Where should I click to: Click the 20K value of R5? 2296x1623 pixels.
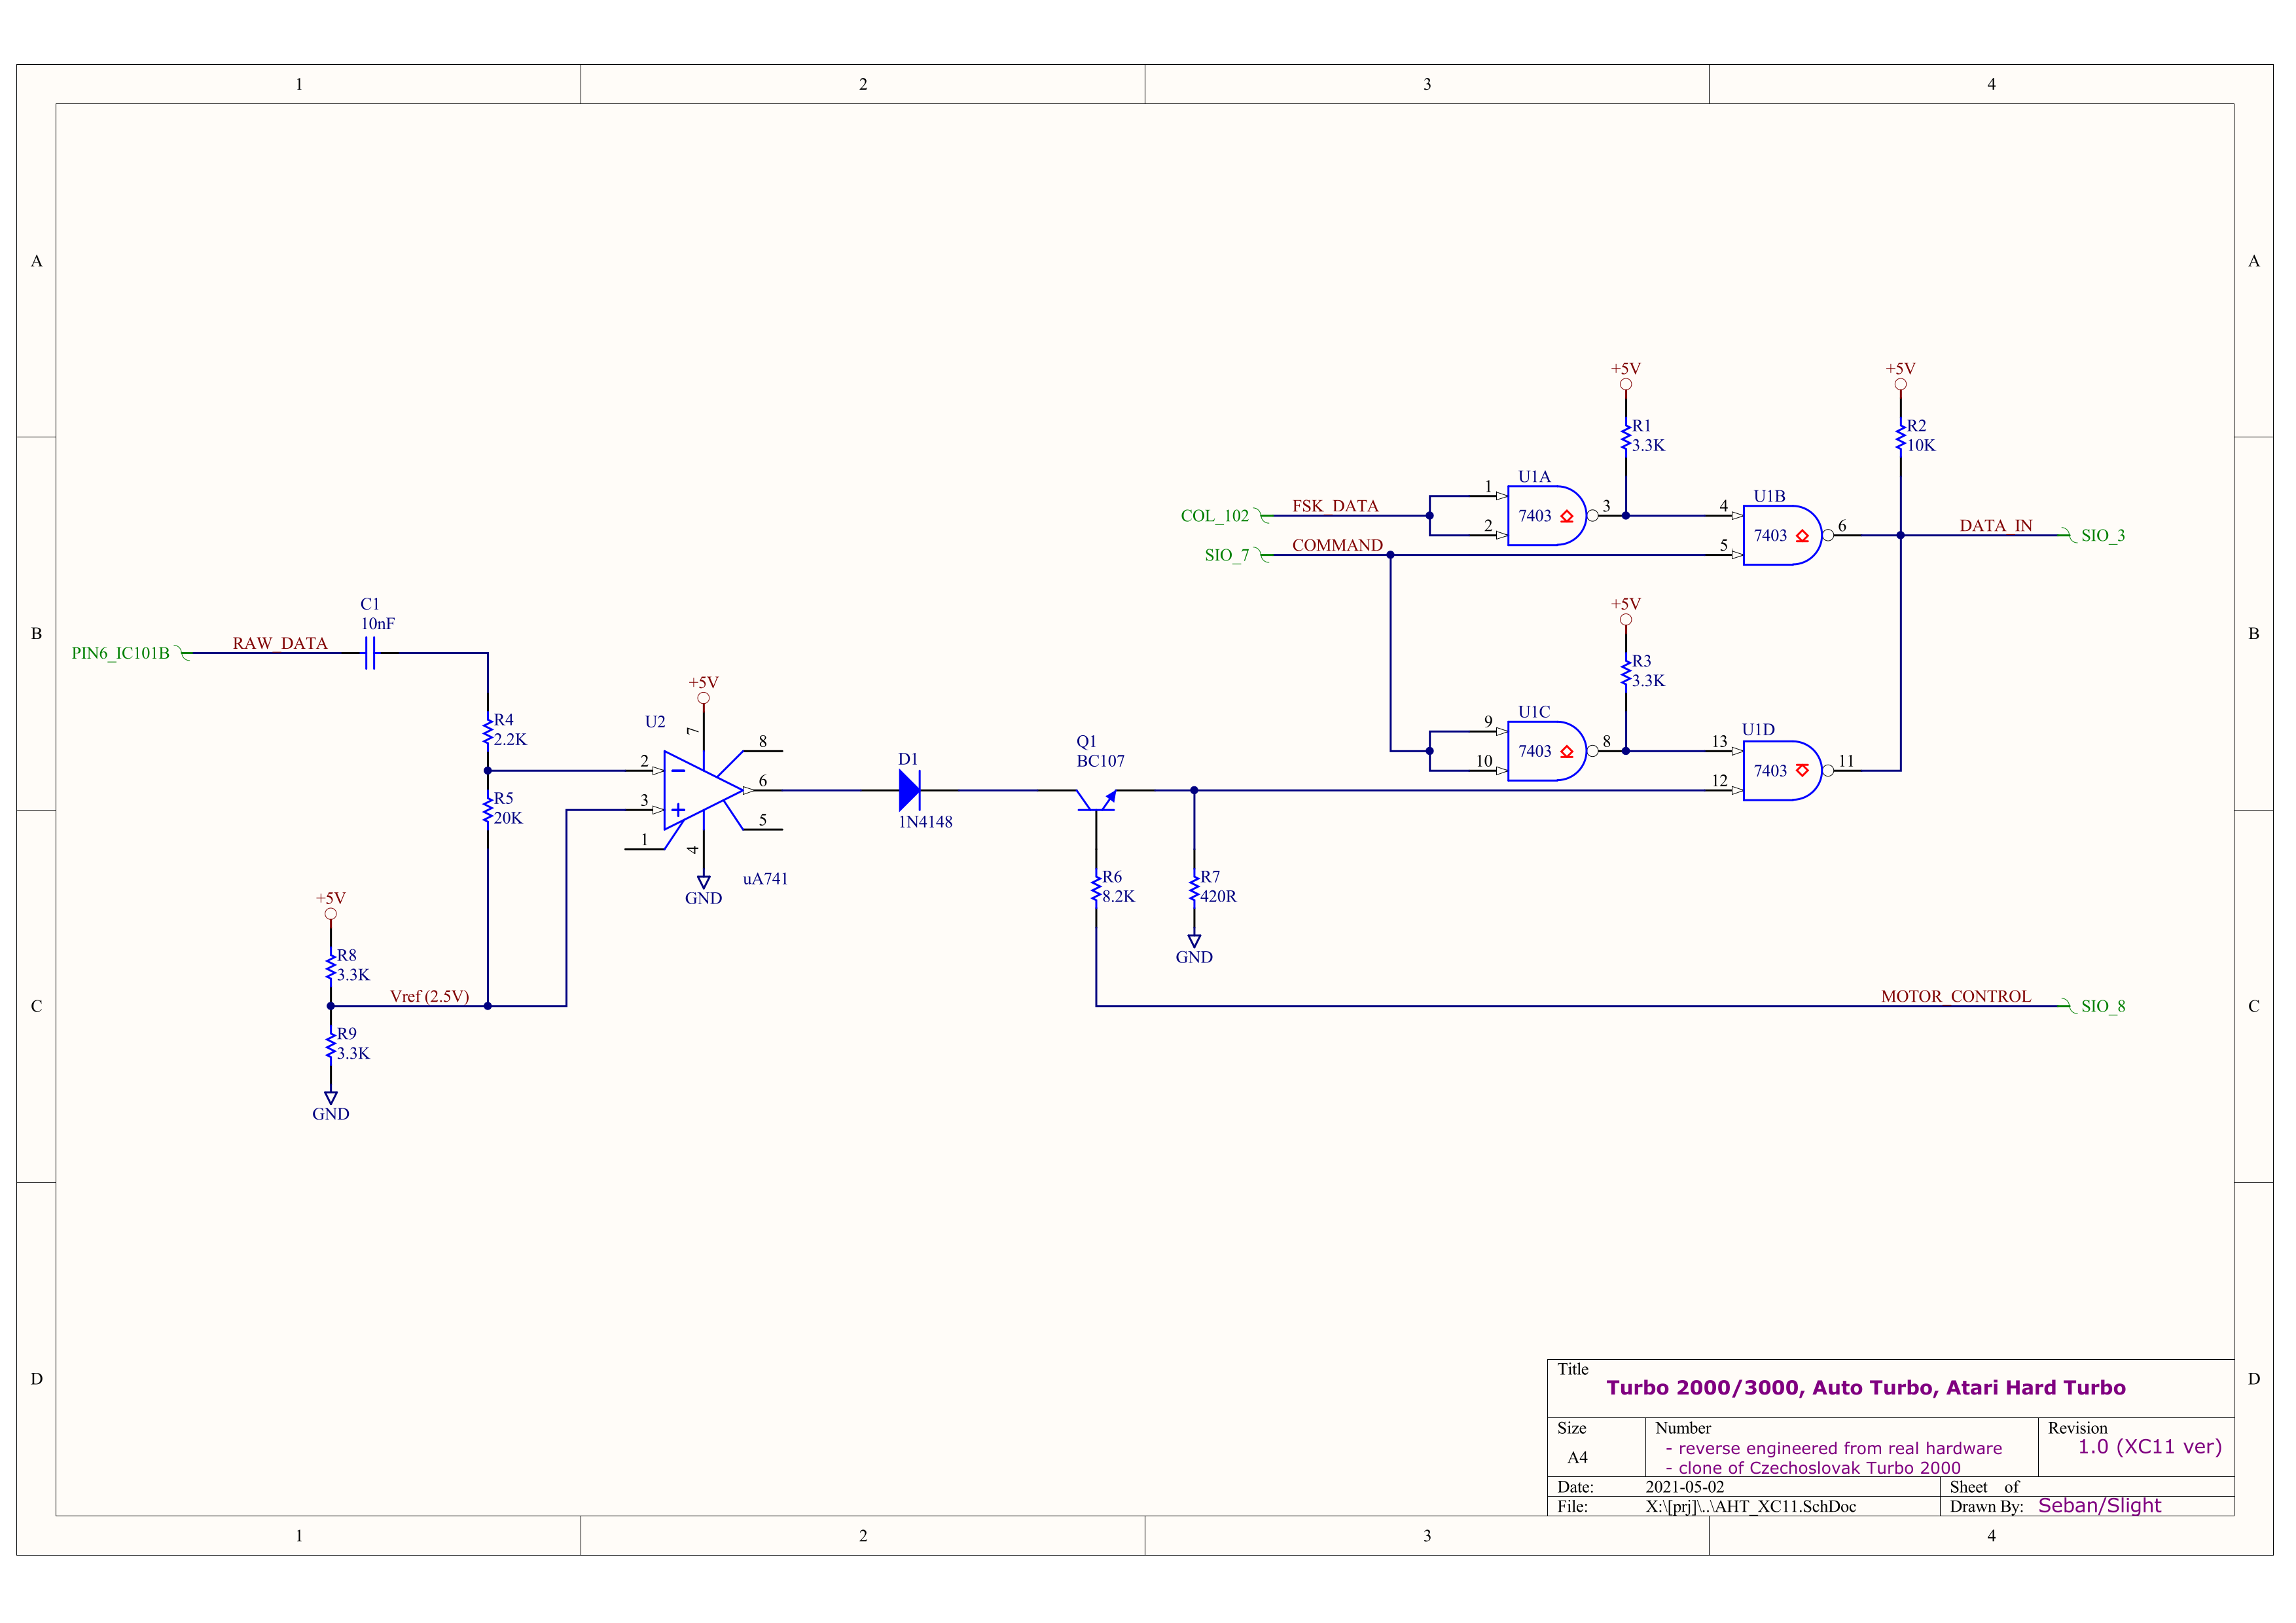coord(508,818)
